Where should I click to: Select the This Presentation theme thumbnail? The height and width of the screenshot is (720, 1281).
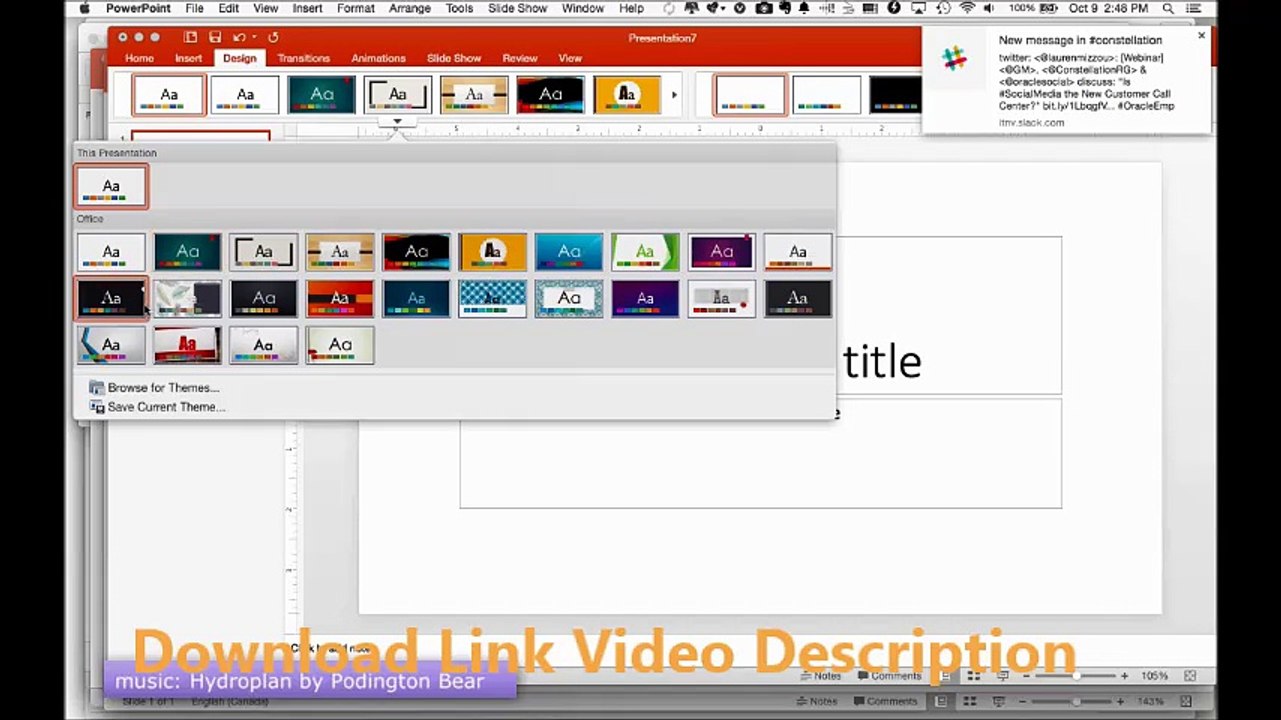coord(111,187)
